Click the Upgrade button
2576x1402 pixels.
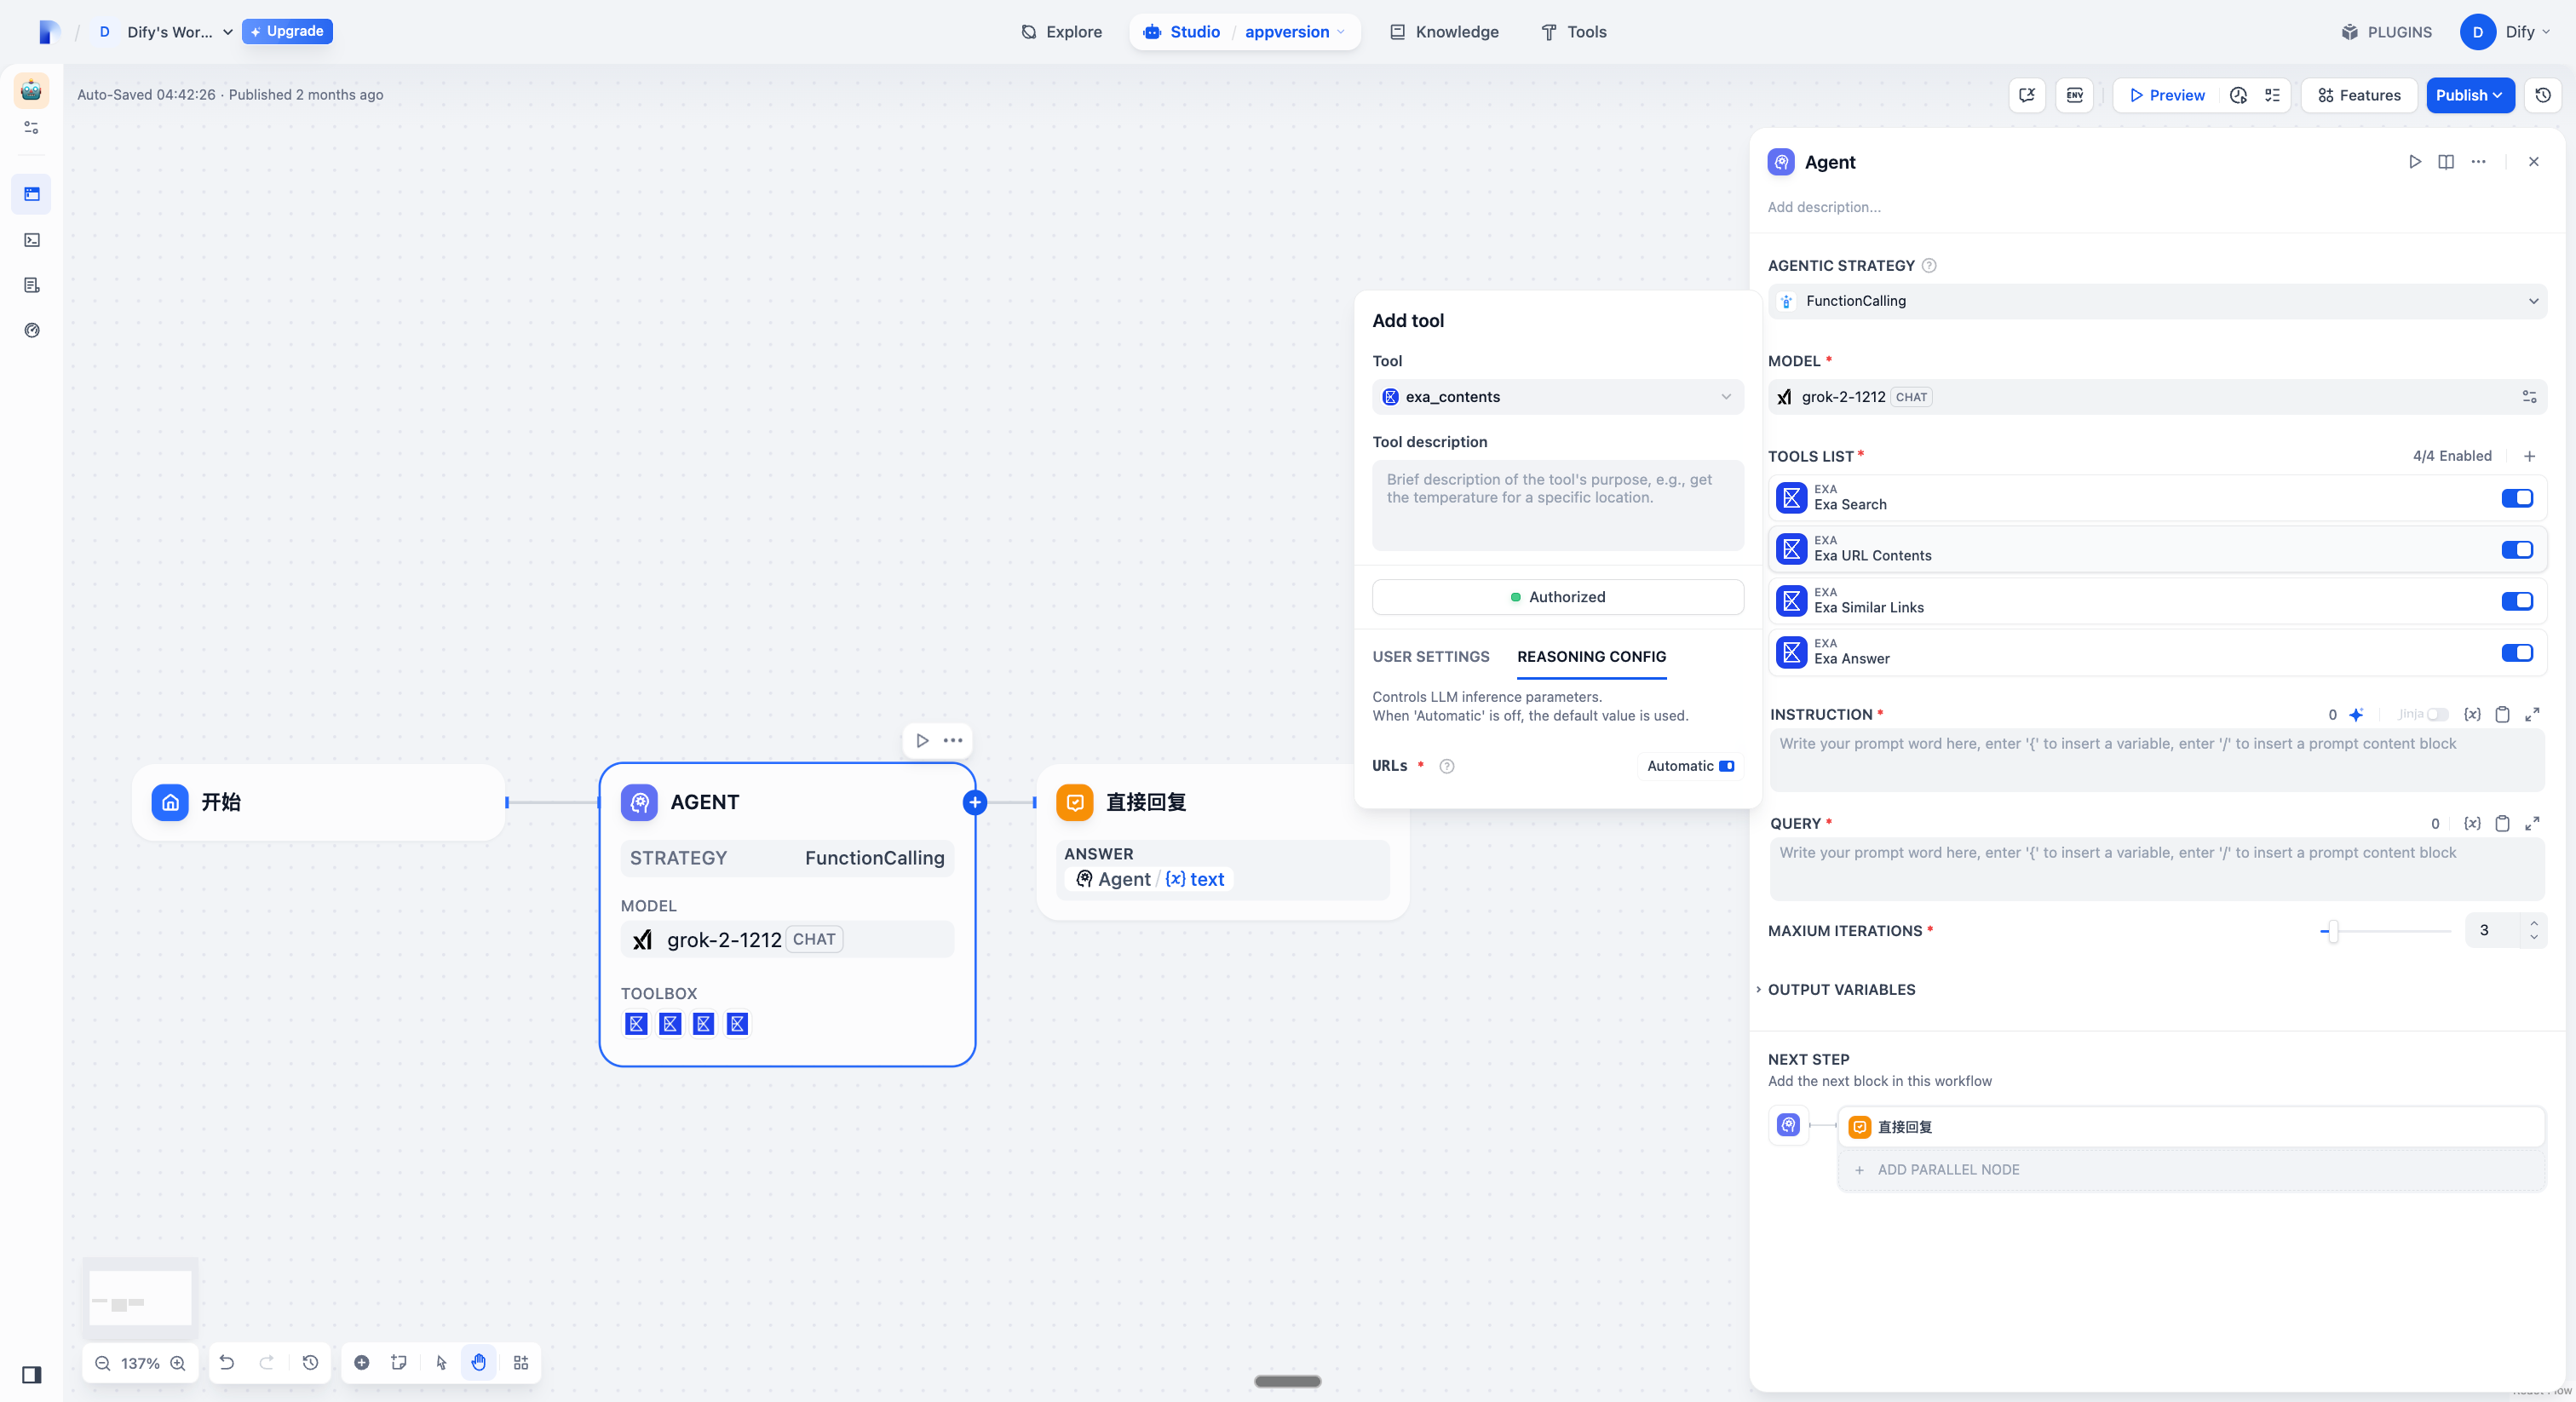click(x=287, y=31)
